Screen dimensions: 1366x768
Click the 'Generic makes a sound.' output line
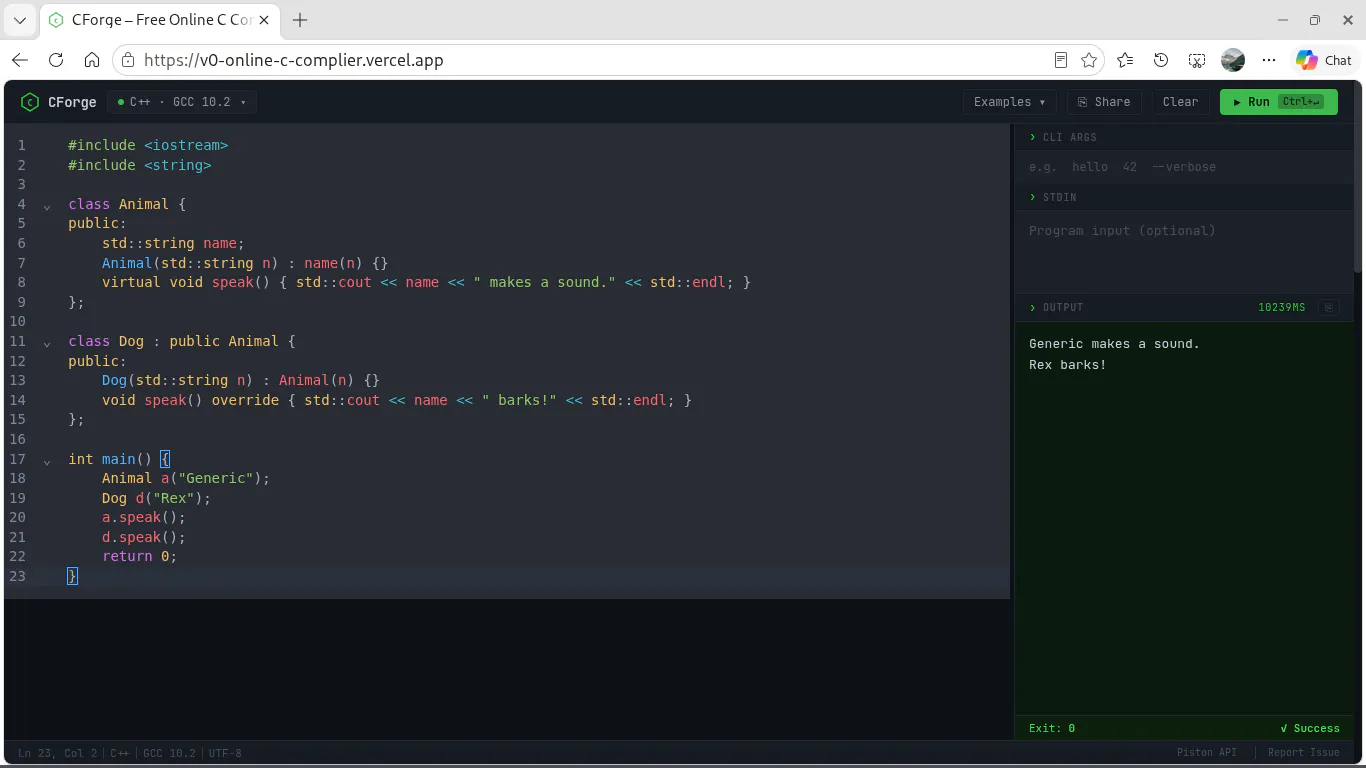(1114, 344)
